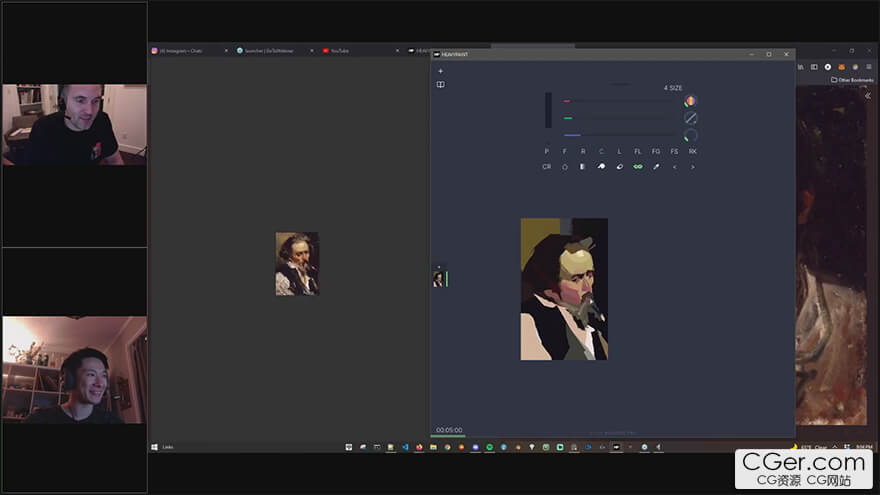Toggle the FG mode button

(656, 151)
